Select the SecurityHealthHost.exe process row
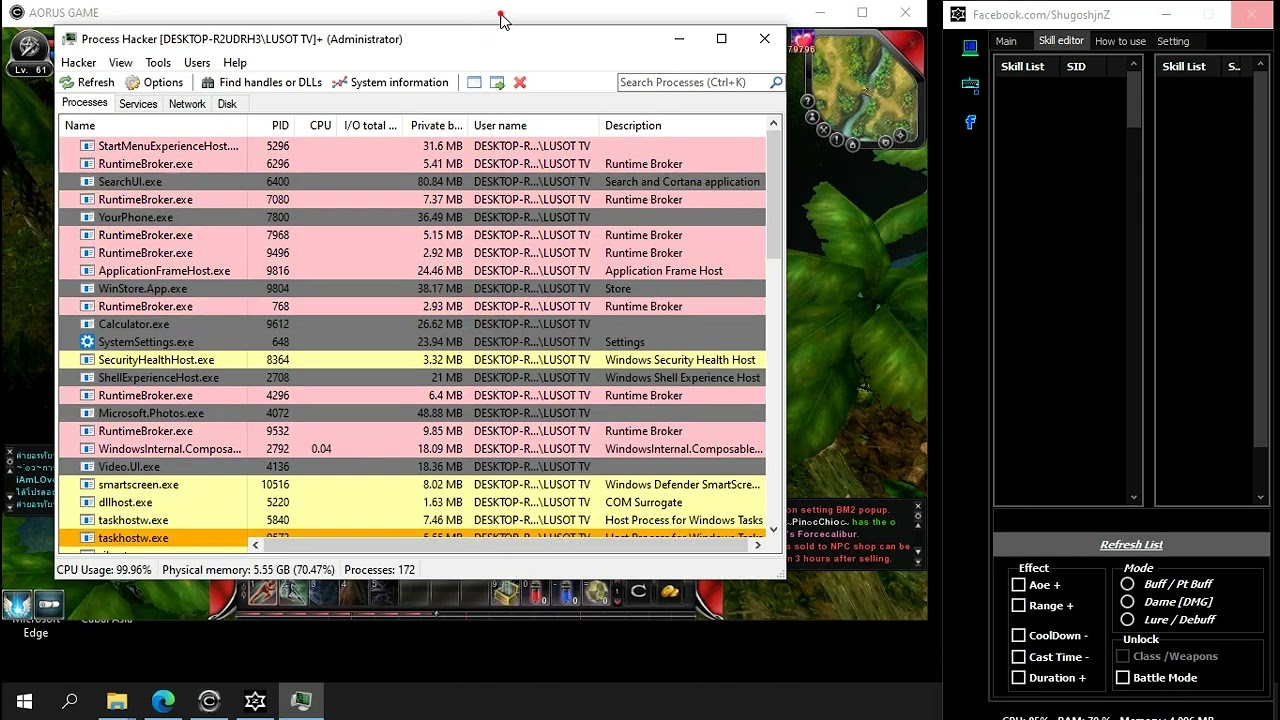This screenshot has height=720, width=1280. (412, 360)
